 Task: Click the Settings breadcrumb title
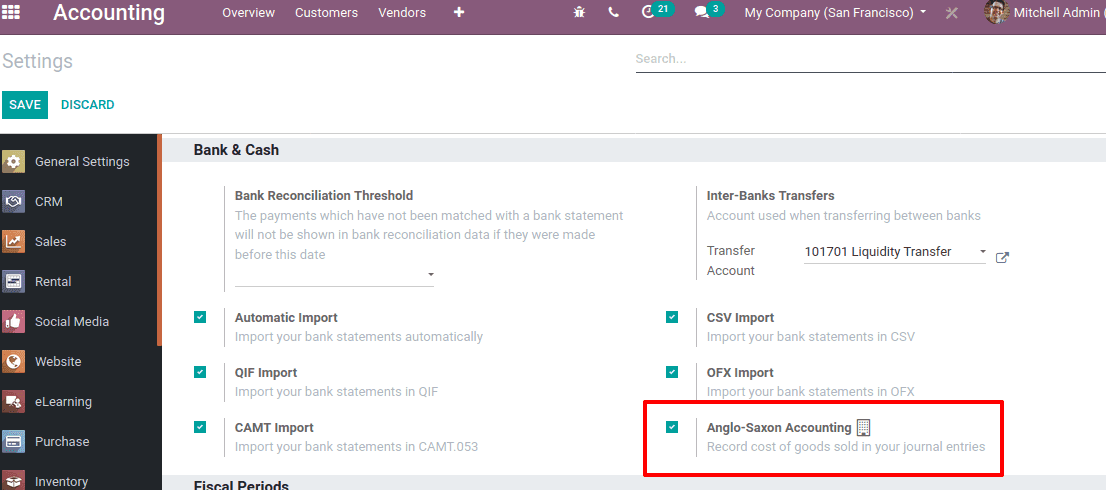(37, 61)
